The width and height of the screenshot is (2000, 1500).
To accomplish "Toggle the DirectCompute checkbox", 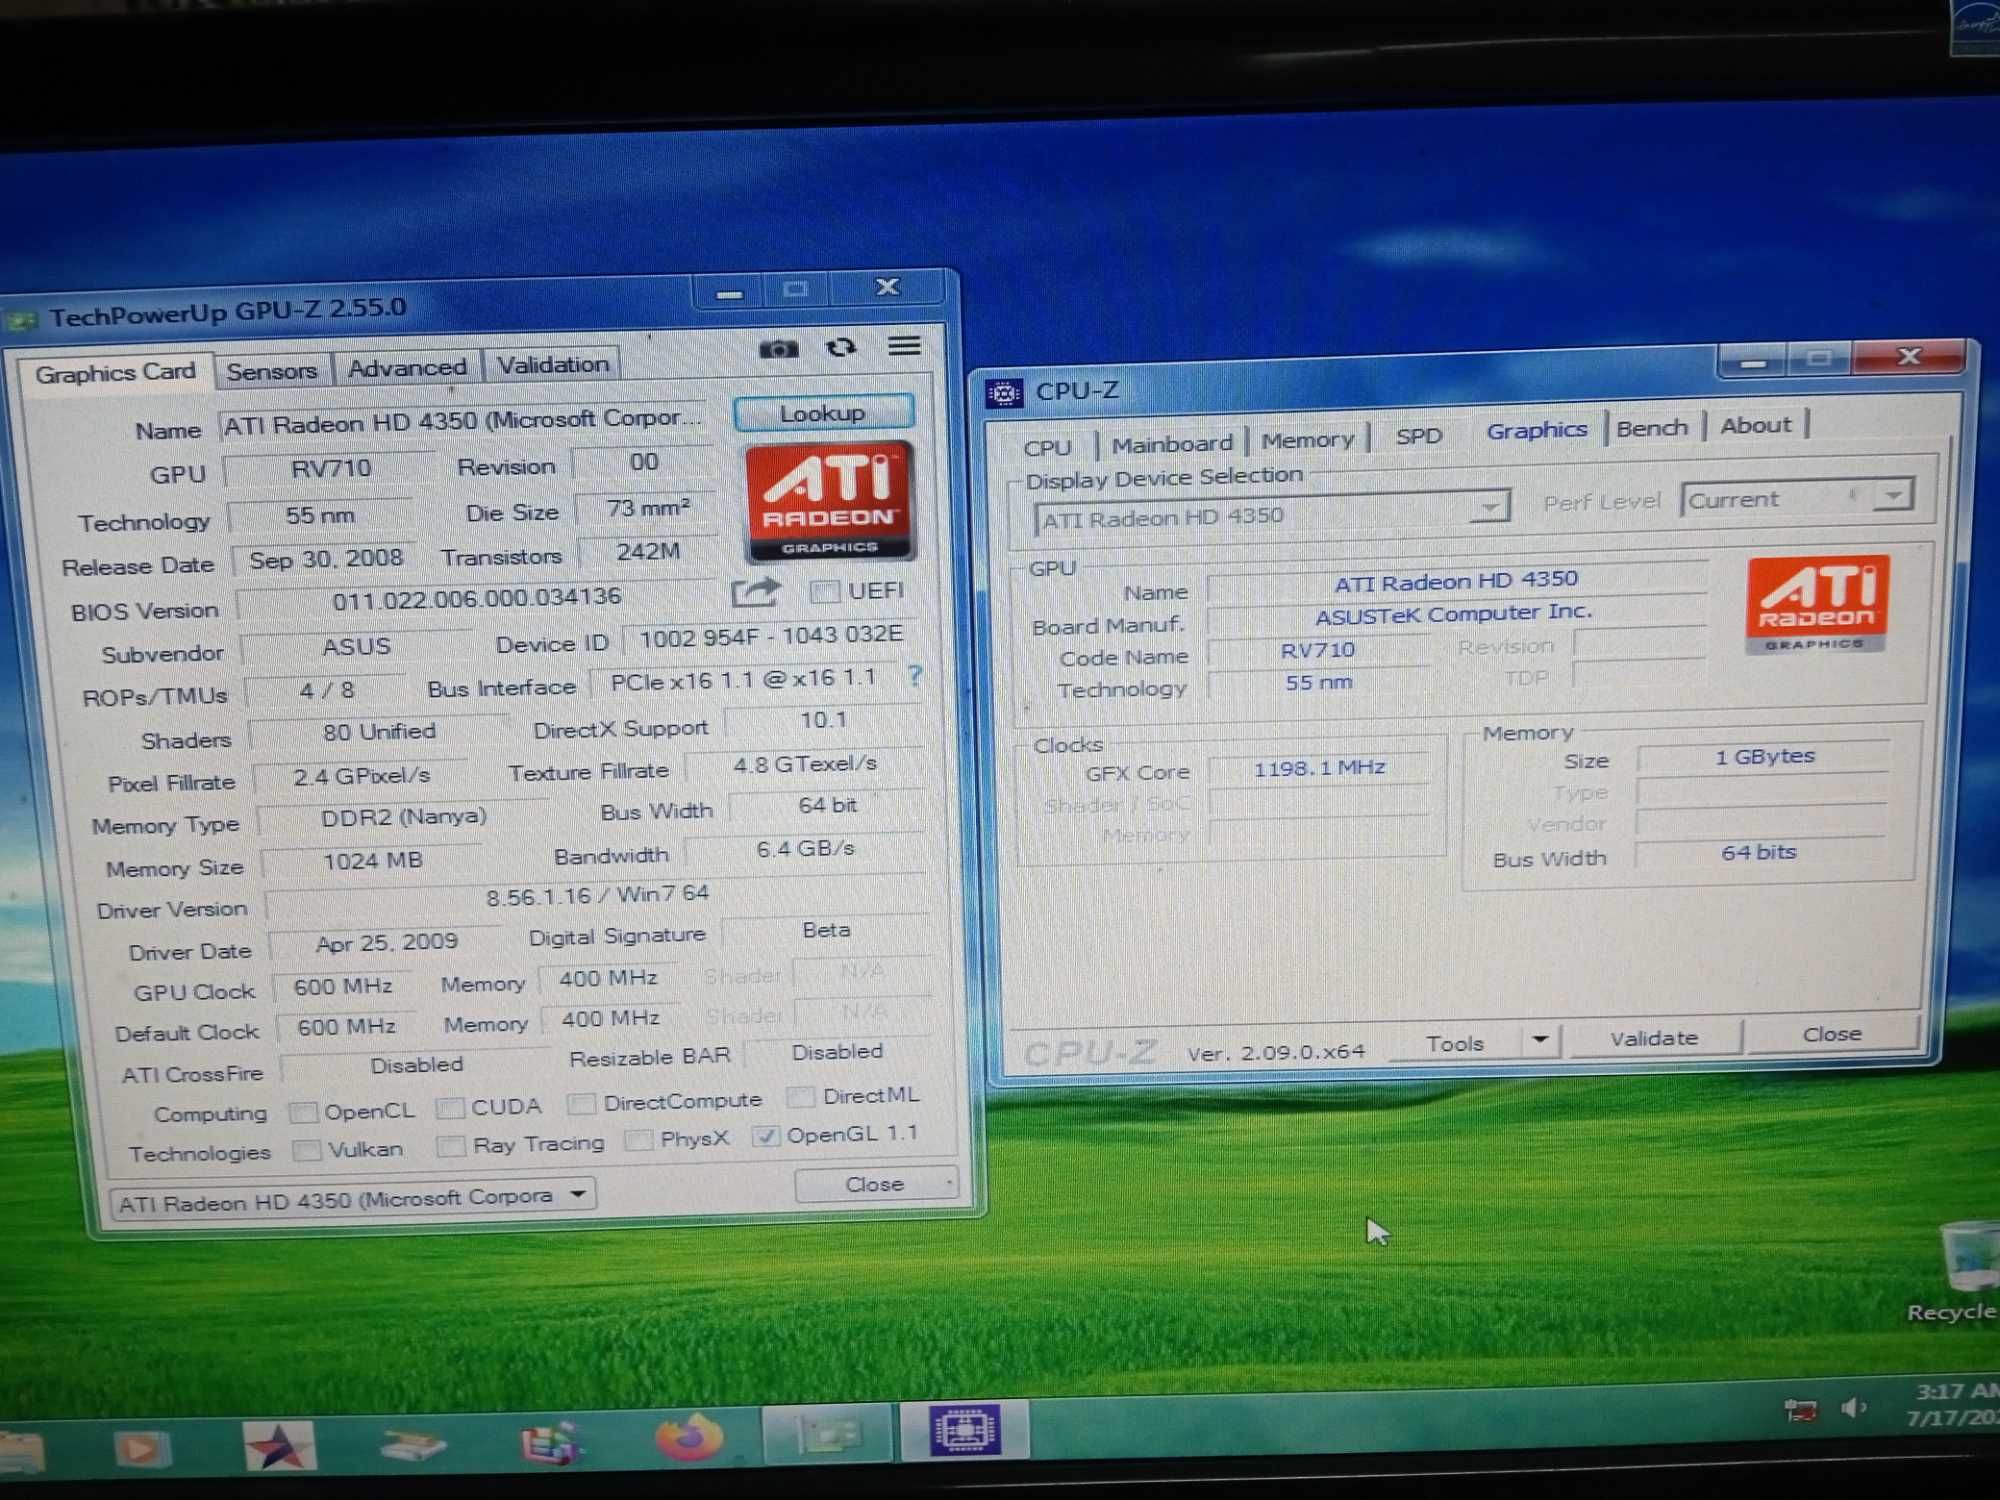I will 581,1103.
